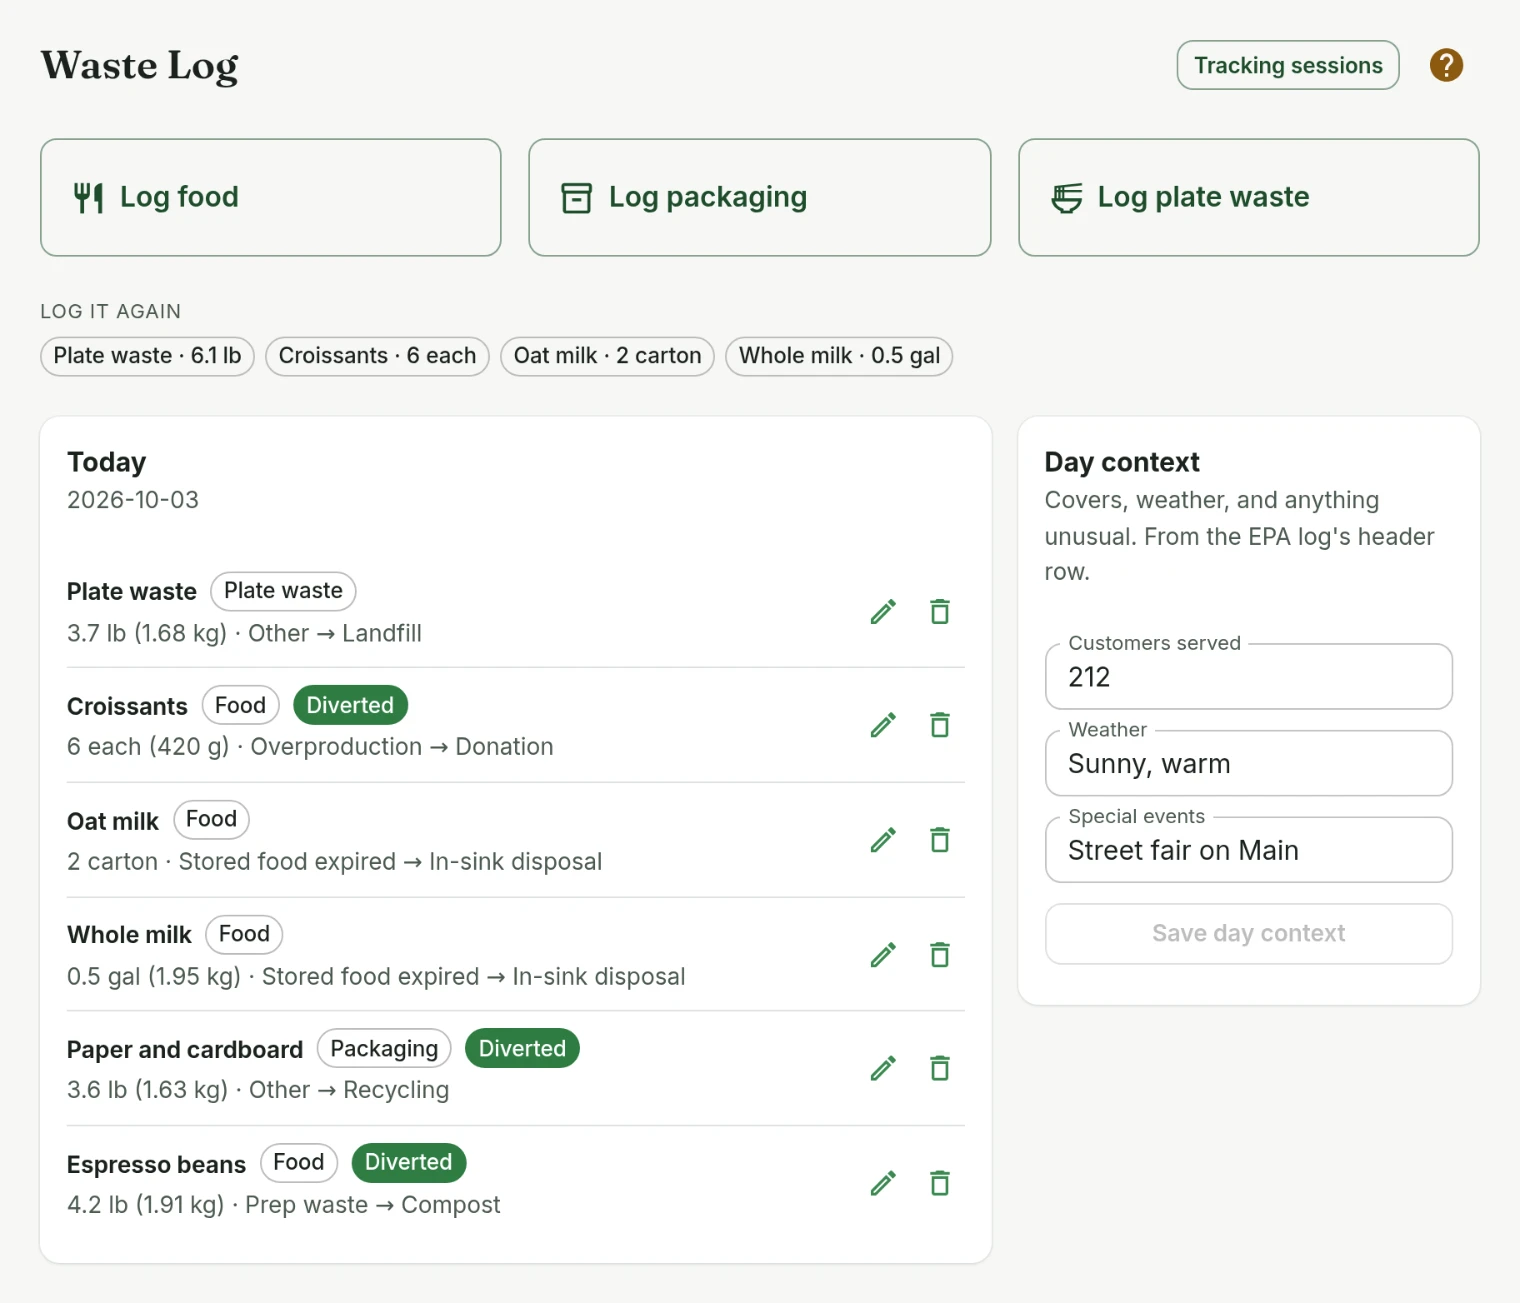This screenshot has width=1520, height=1303.
Task: Edit the Oat milk entry
Action: point(883,840)
